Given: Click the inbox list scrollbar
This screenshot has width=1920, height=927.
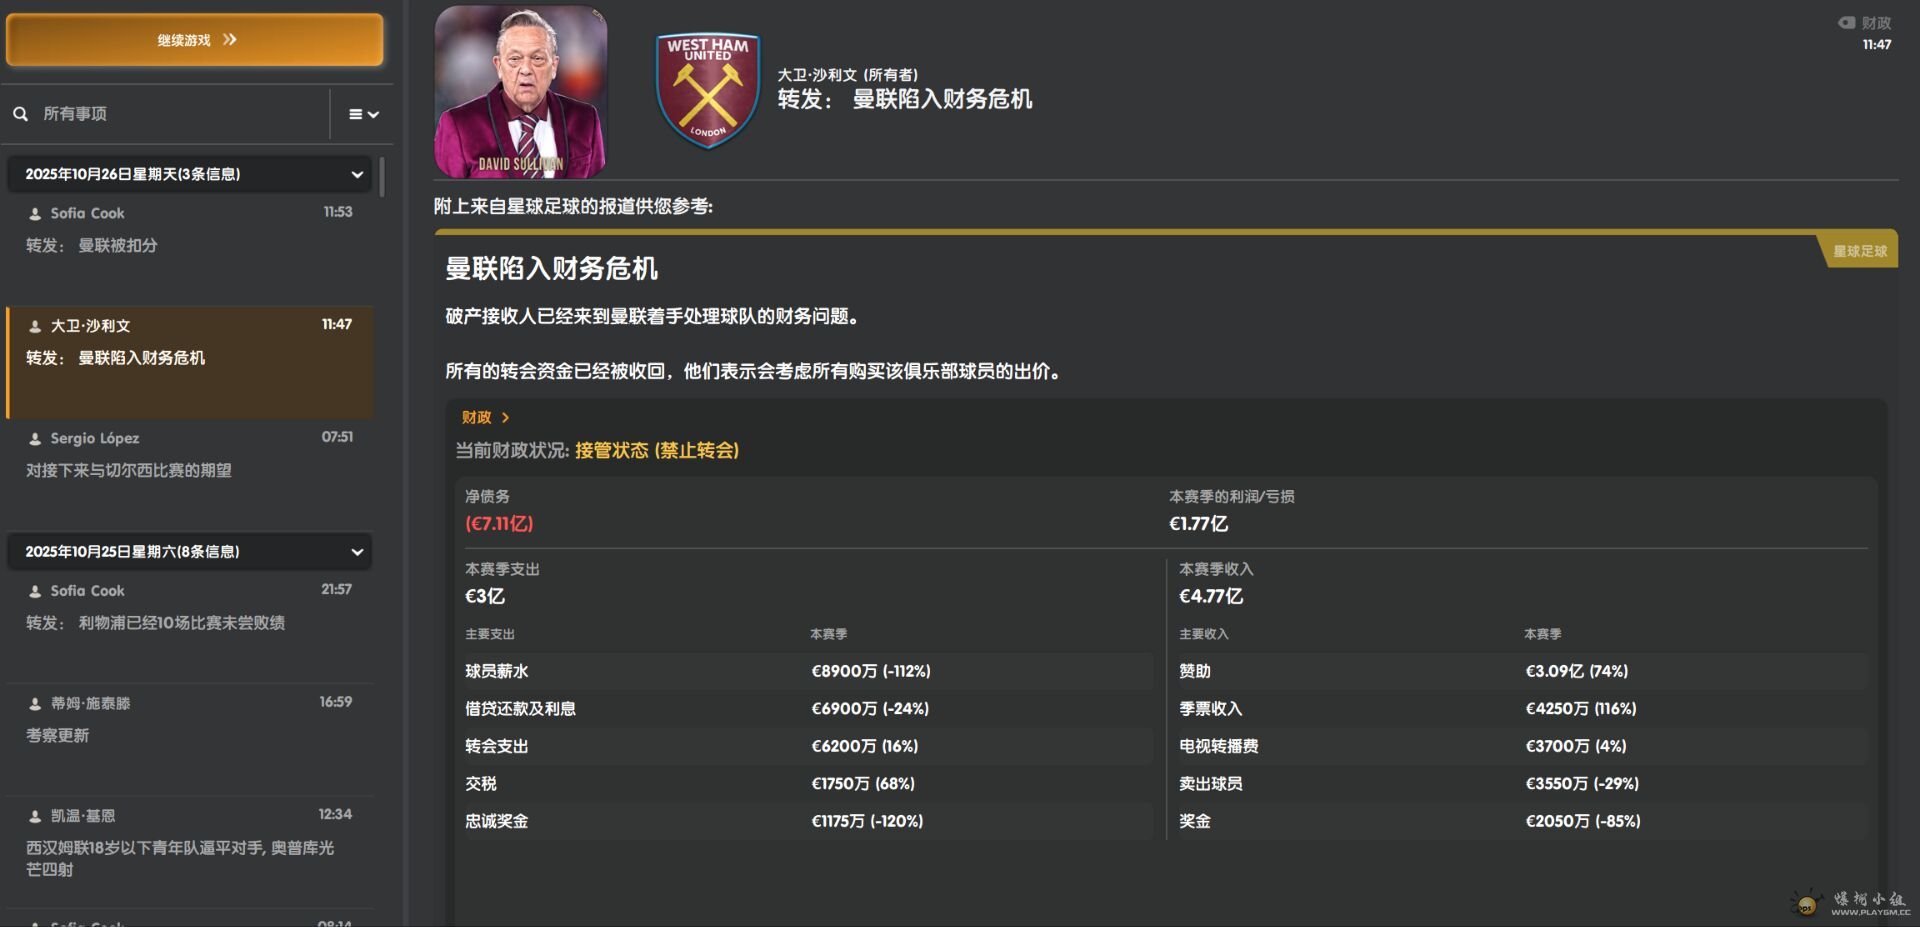Looking at the screenshot, I should pyautogui.click(x=382, y=176).
